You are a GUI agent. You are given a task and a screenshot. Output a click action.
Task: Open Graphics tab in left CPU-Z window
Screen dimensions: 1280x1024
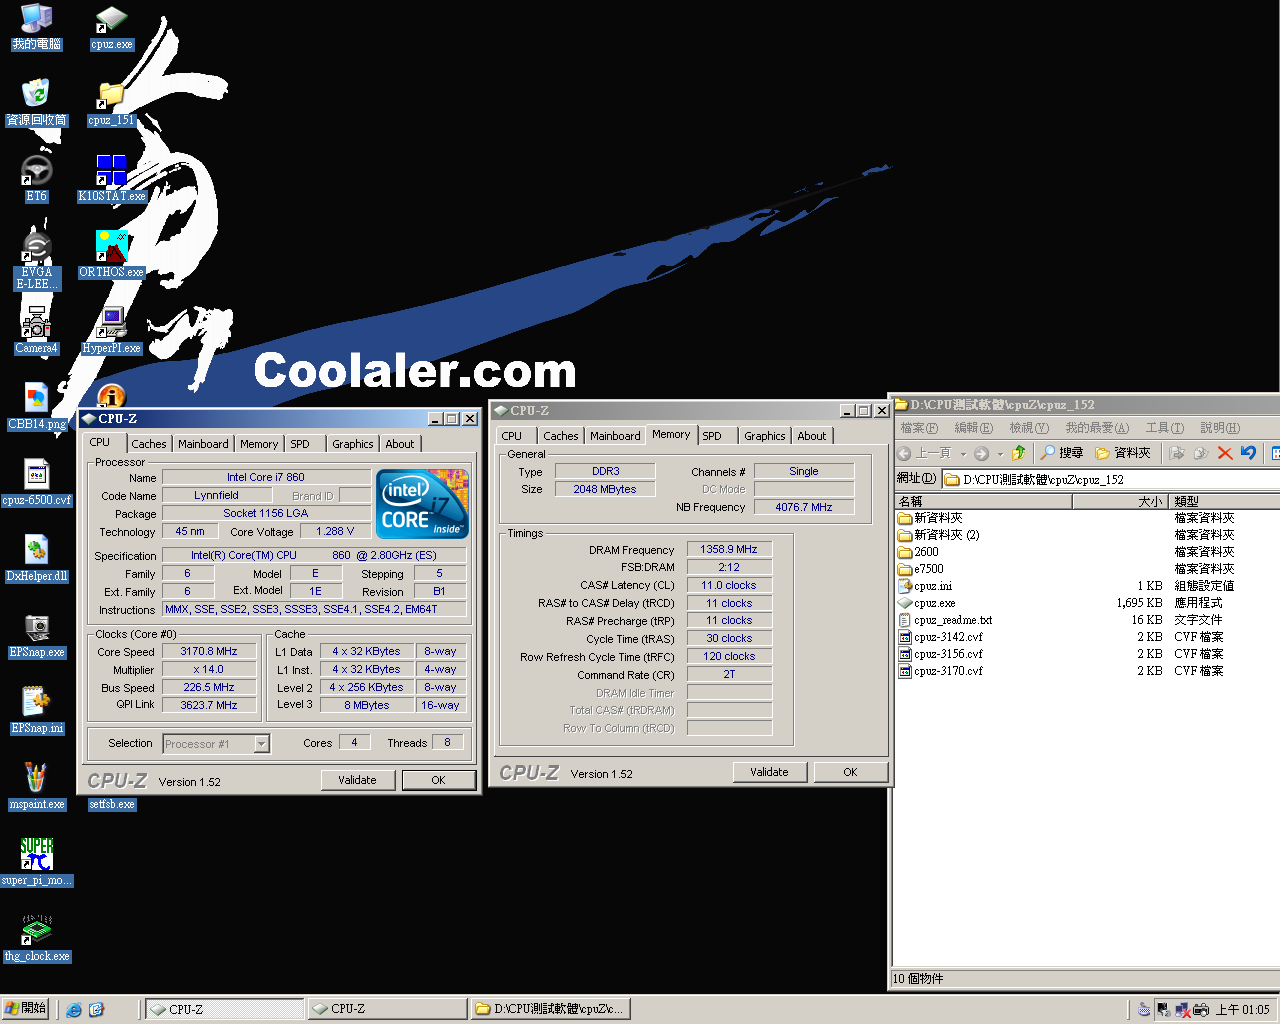tap(353, 444)
